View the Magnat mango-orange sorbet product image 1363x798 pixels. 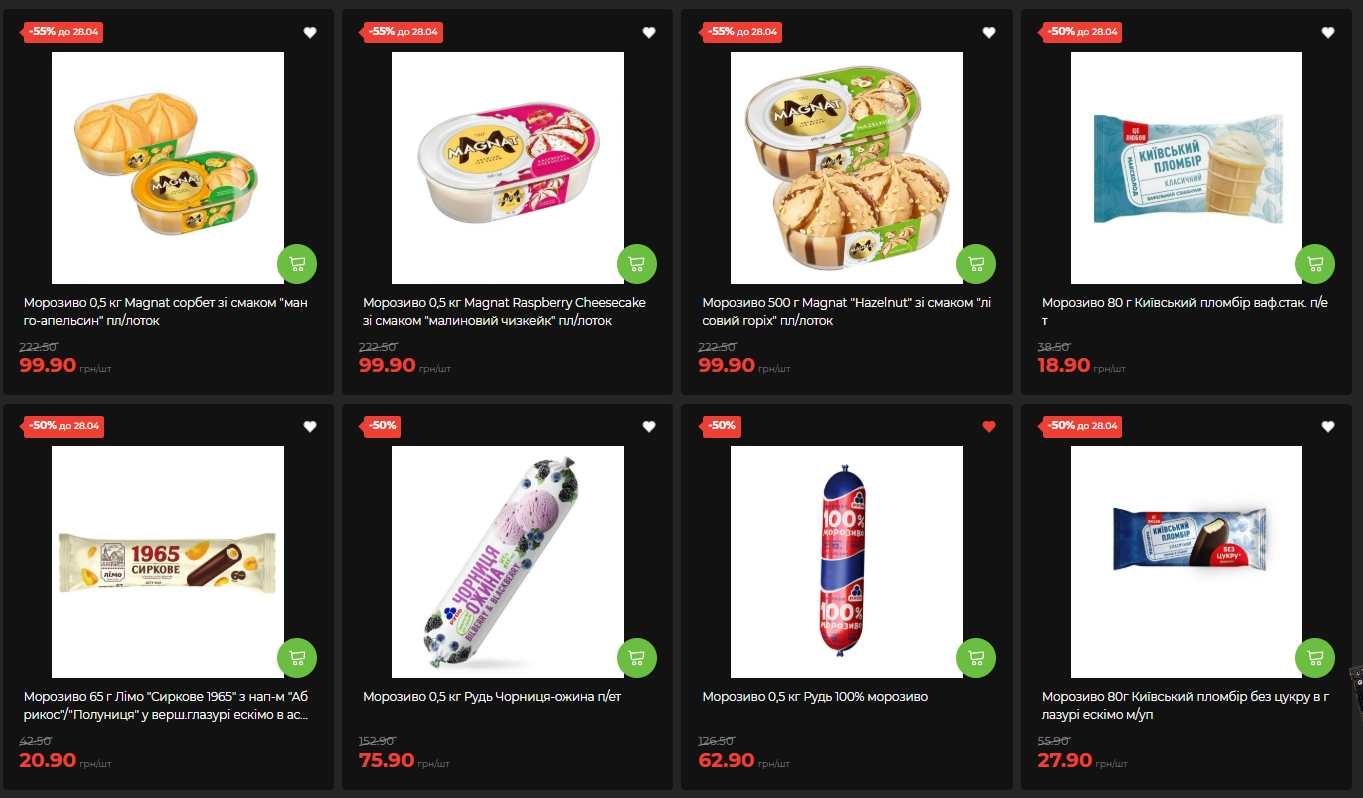coord(168,168)
